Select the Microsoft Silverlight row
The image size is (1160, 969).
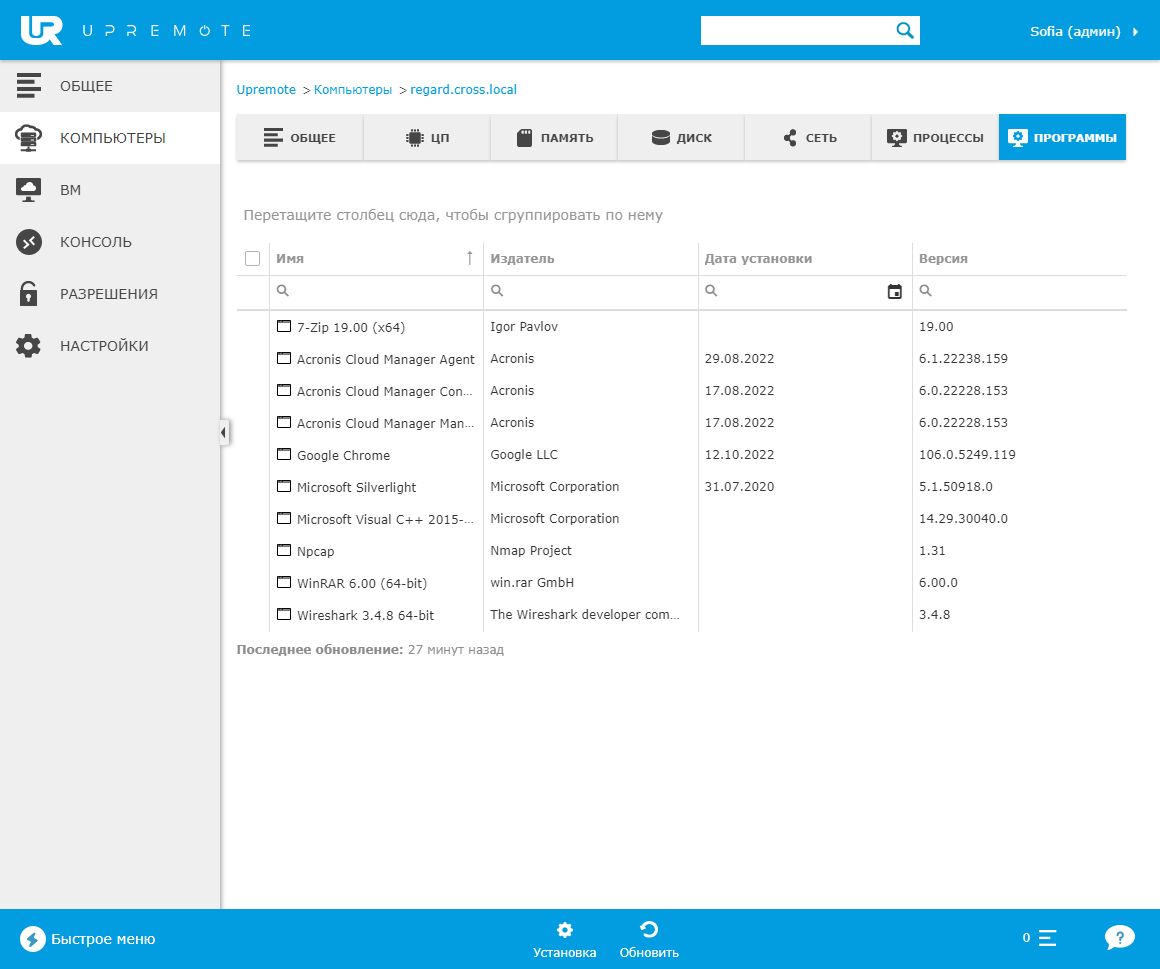click(681, 487)
